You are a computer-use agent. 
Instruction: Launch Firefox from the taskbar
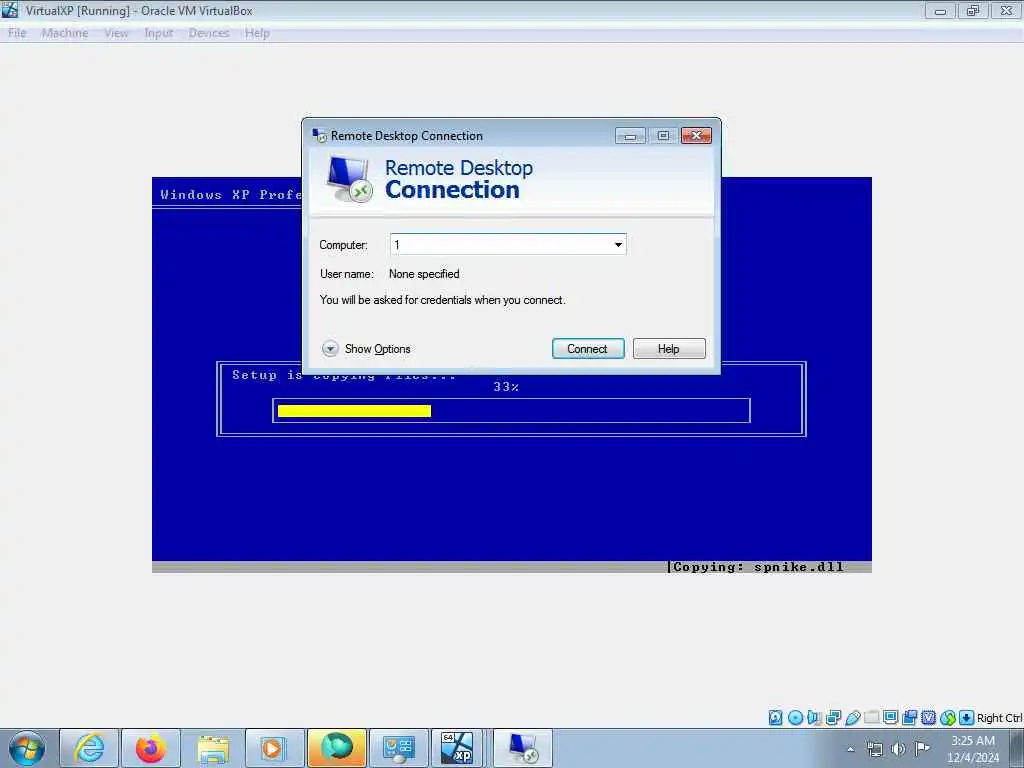(x=151, y=748)
